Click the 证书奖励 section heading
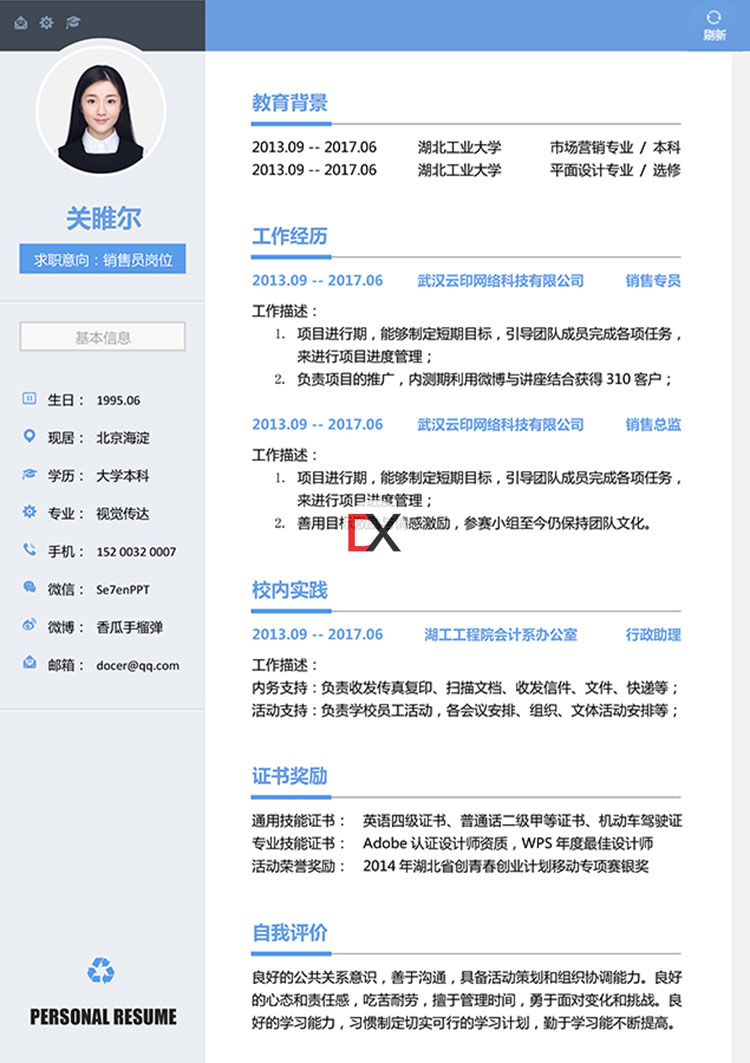This screenshot has height=1063, width=750. (x=290, y=776)
